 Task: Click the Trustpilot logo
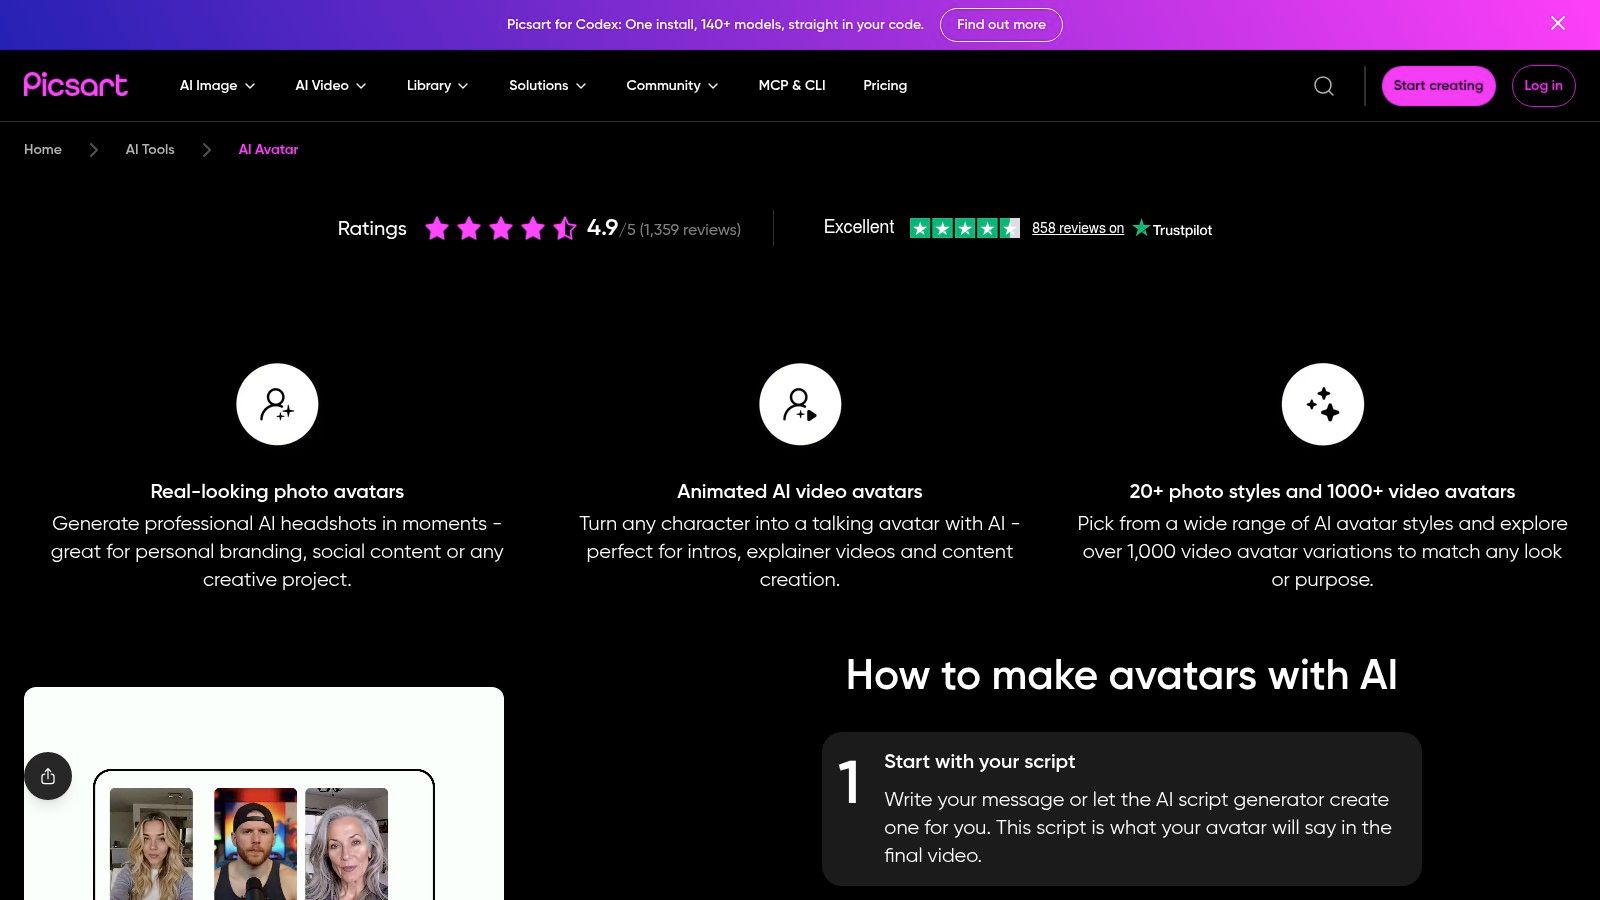[x=1172, y=229]
